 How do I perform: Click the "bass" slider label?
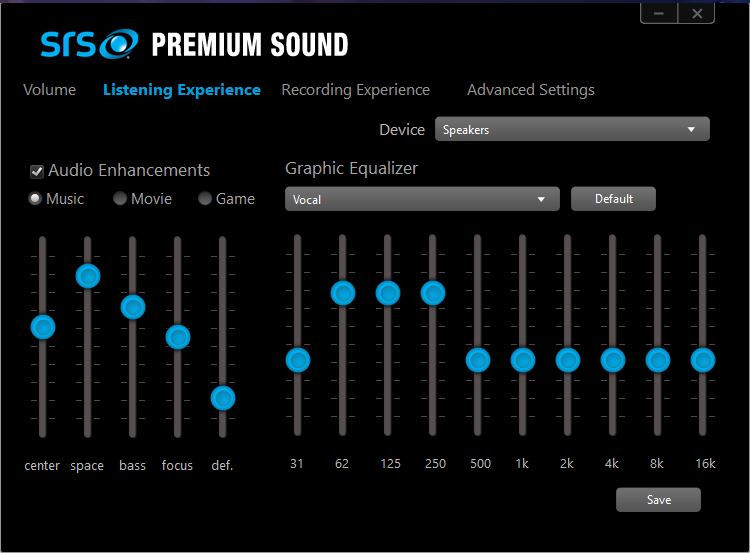click(x=132, y=465)
